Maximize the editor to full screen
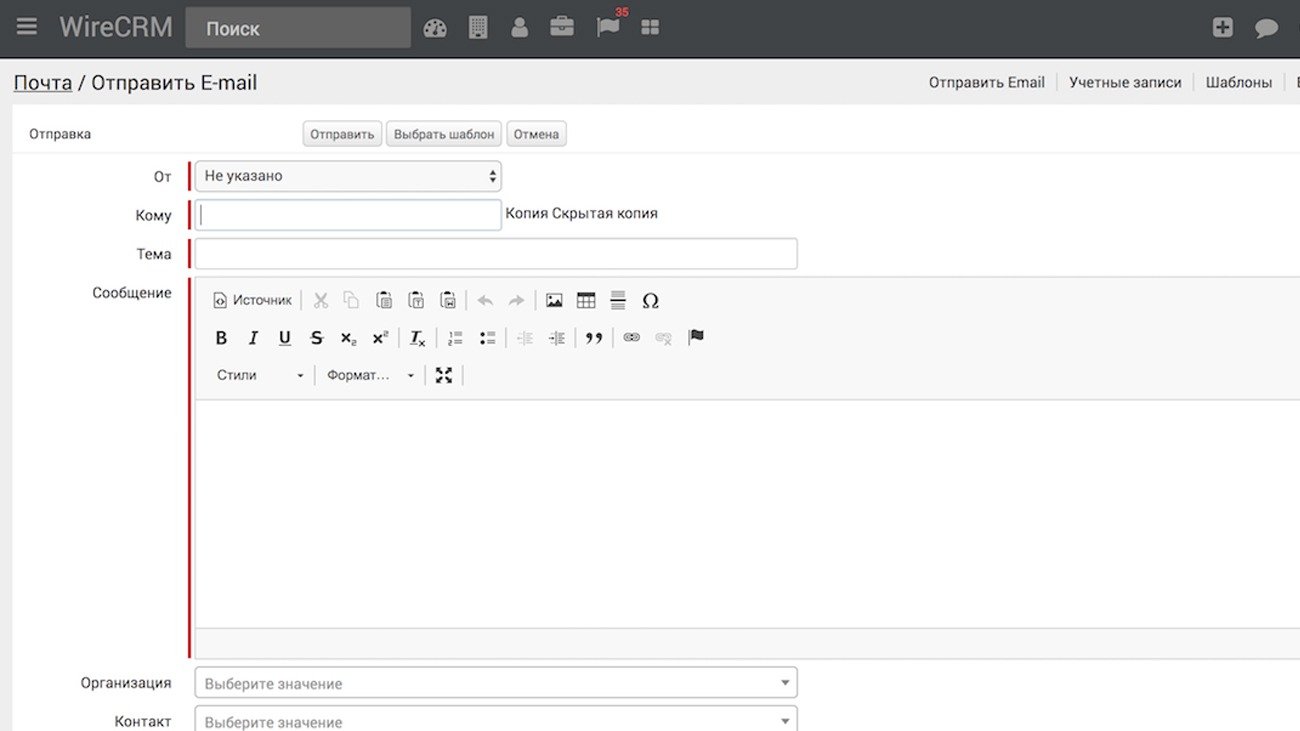 [x=444, y=375]
